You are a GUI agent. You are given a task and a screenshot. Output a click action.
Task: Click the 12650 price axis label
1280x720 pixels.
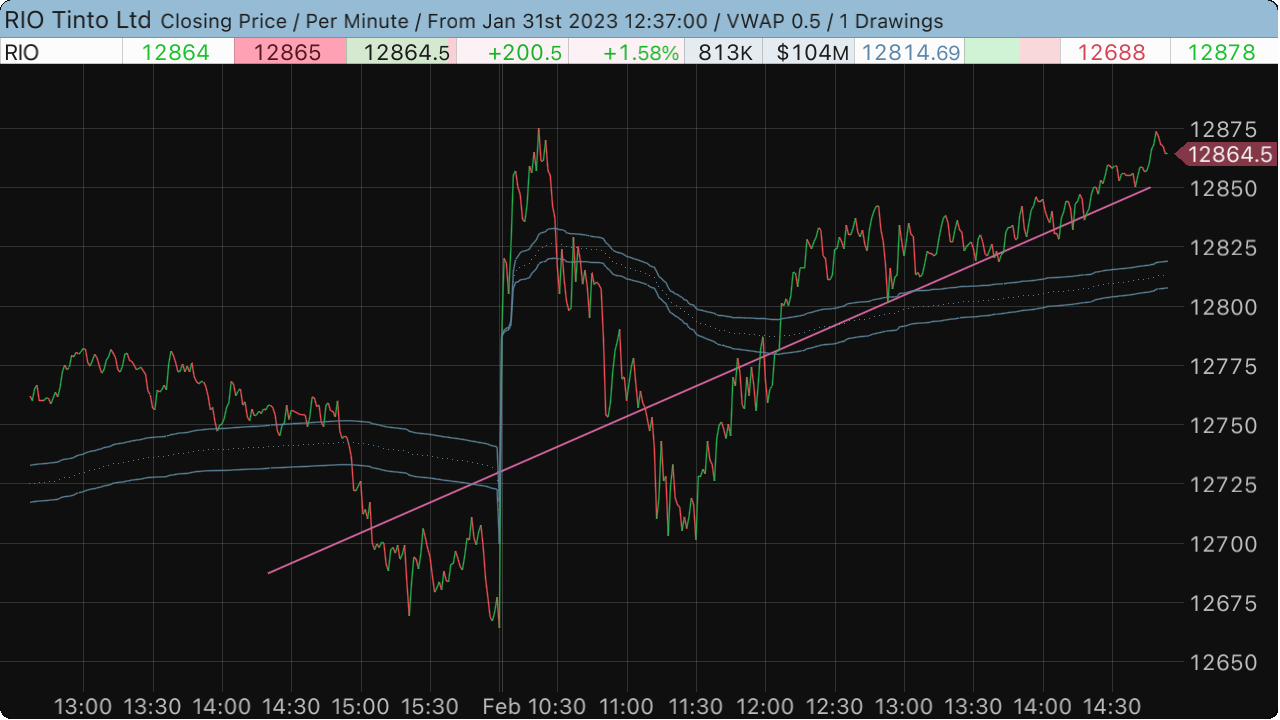point(1223,663)
